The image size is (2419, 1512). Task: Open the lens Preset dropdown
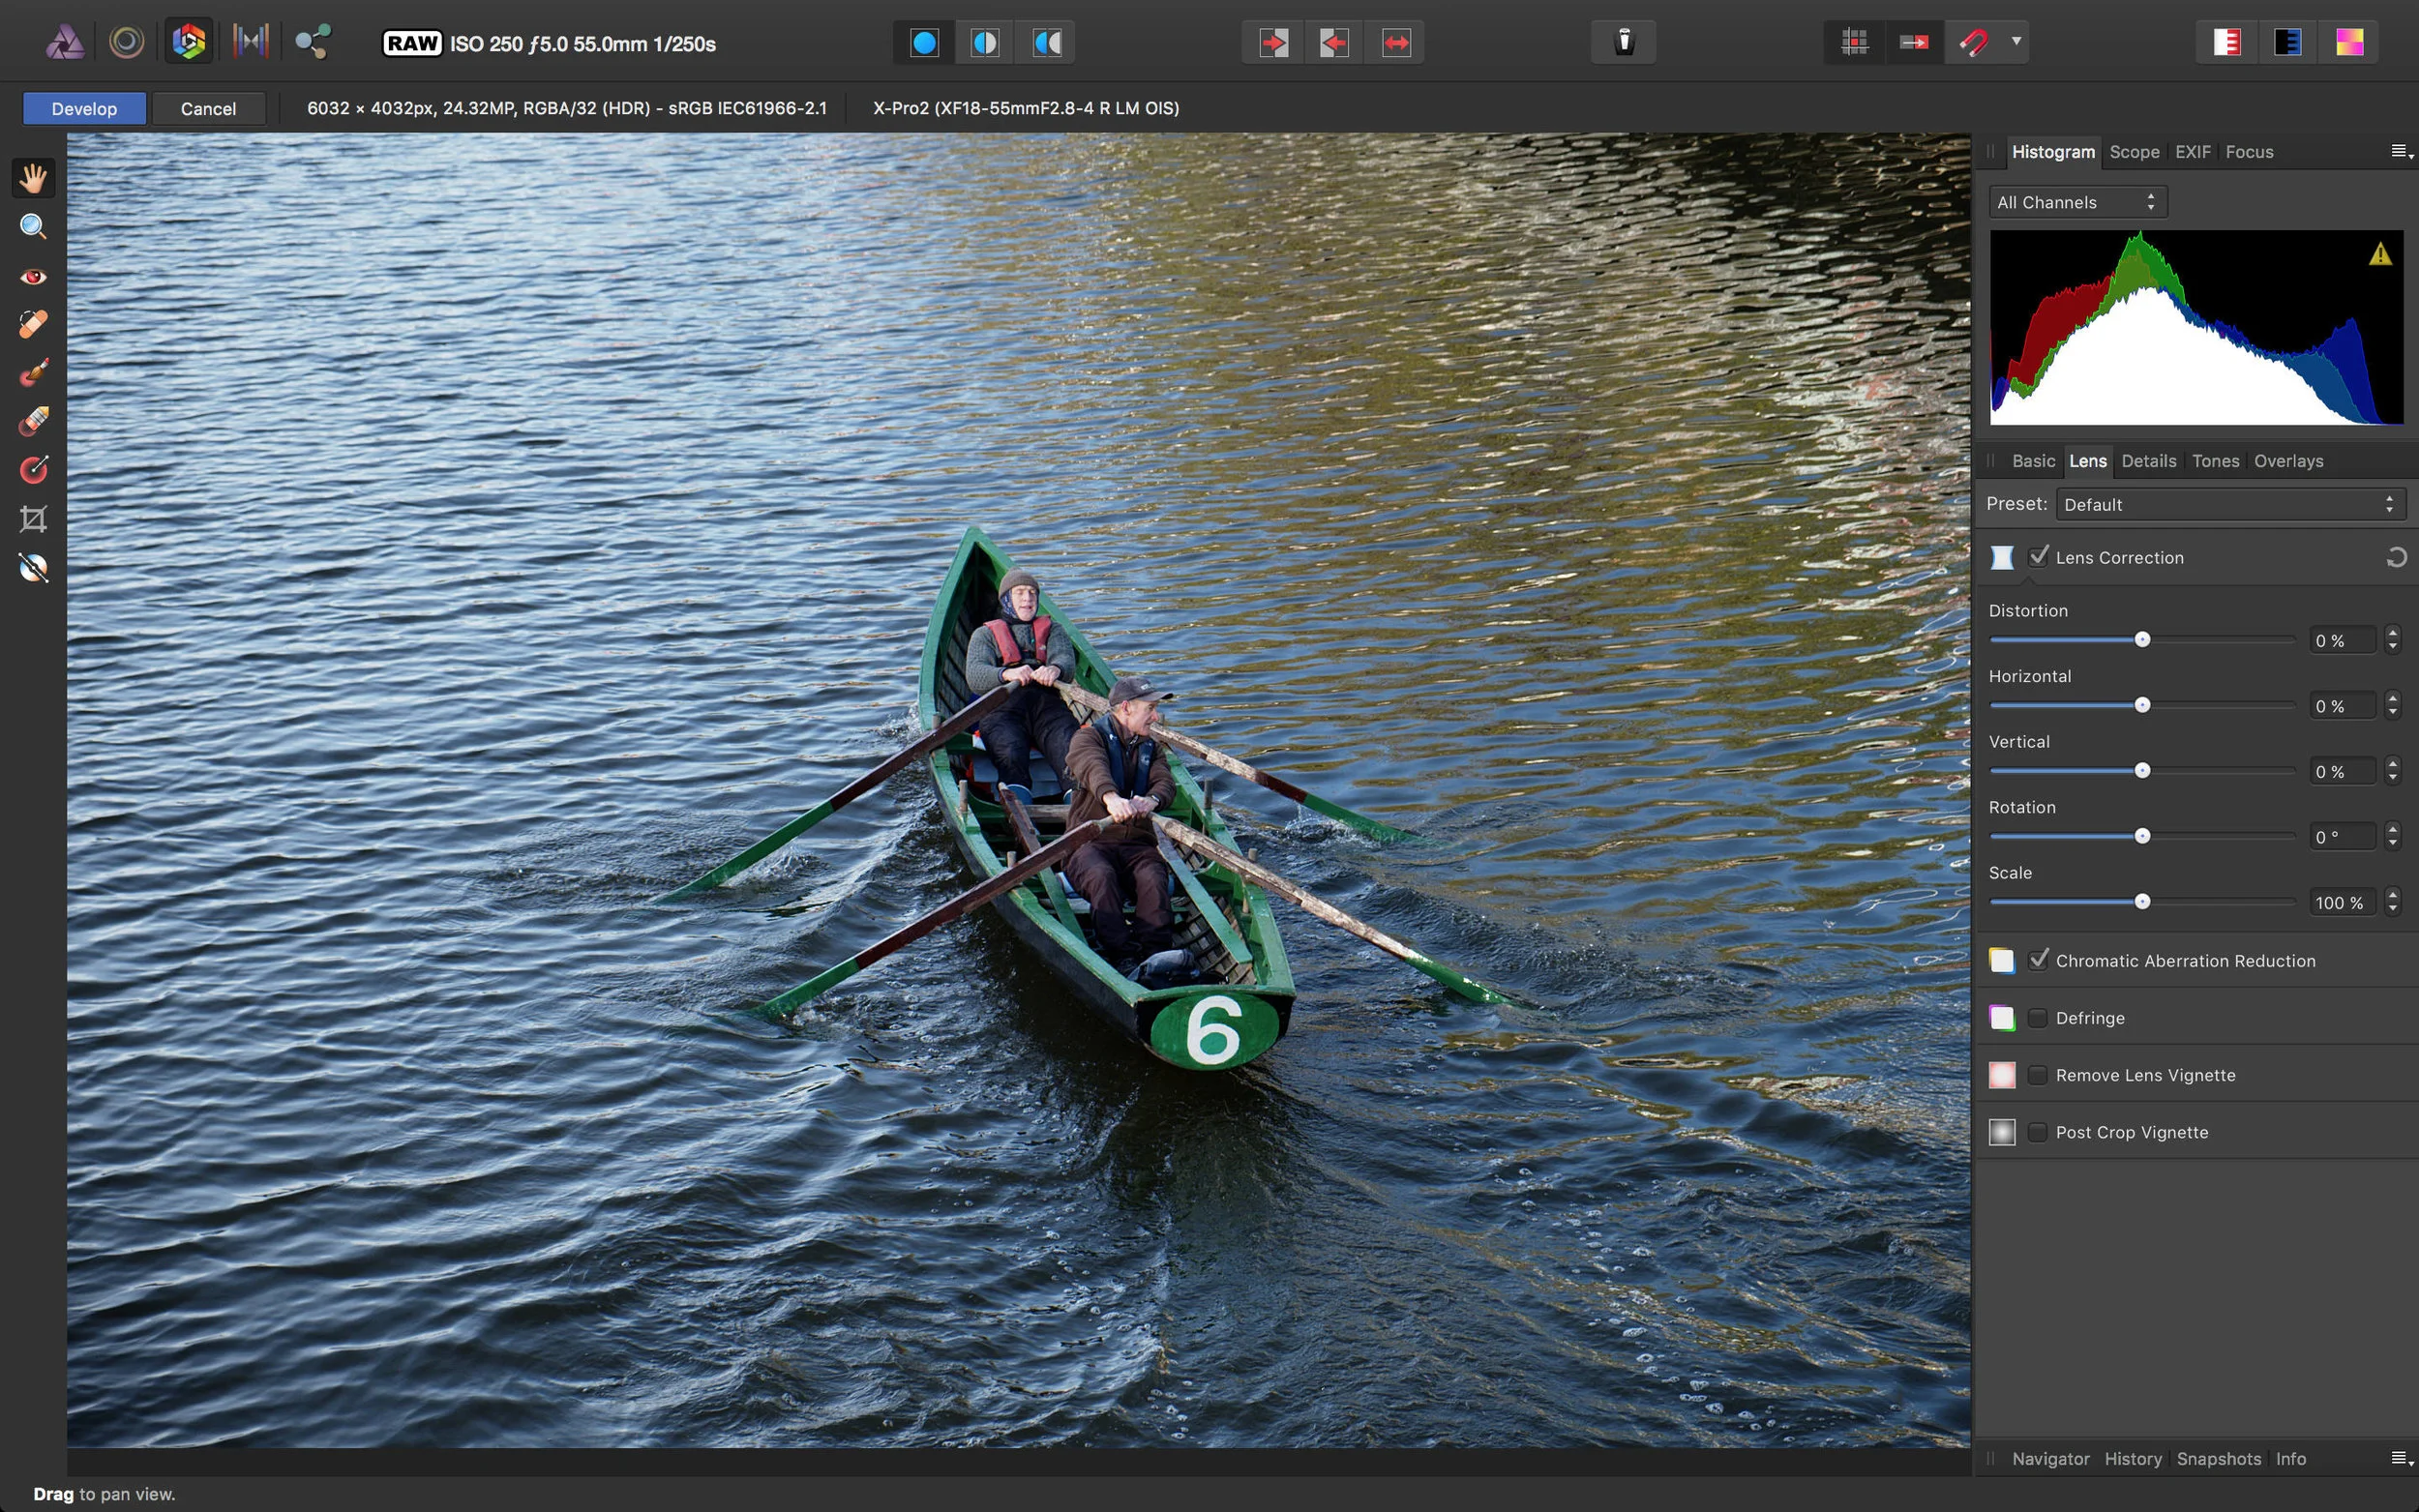(2230, 504)
